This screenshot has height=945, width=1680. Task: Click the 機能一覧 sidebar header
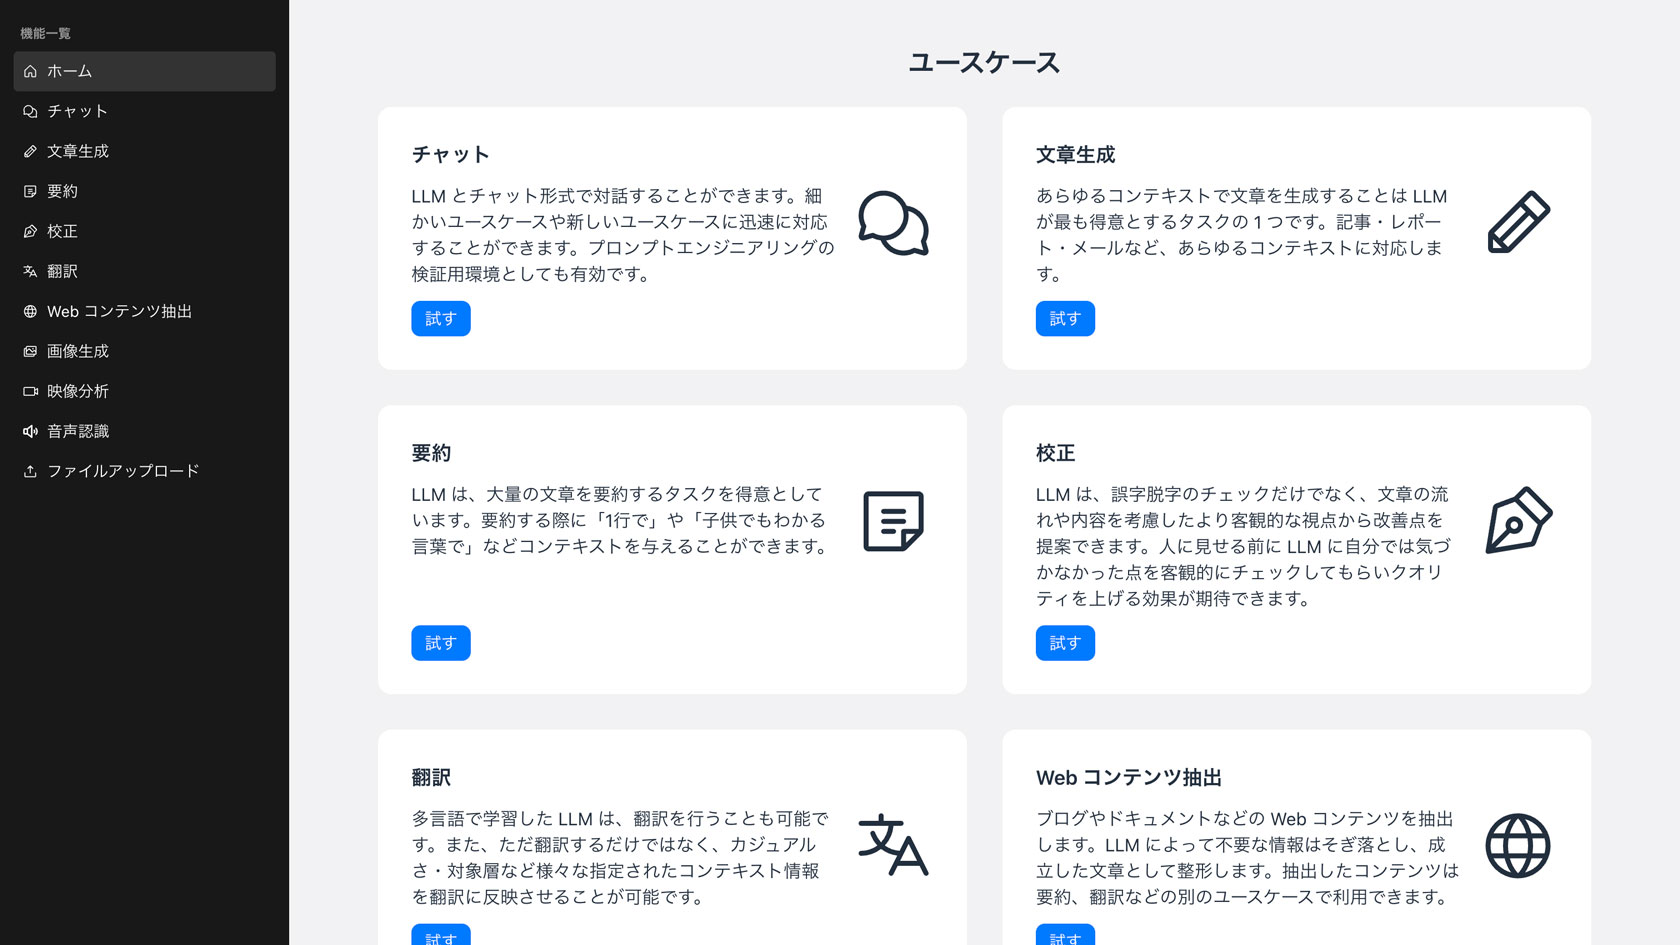pos(45,34)
